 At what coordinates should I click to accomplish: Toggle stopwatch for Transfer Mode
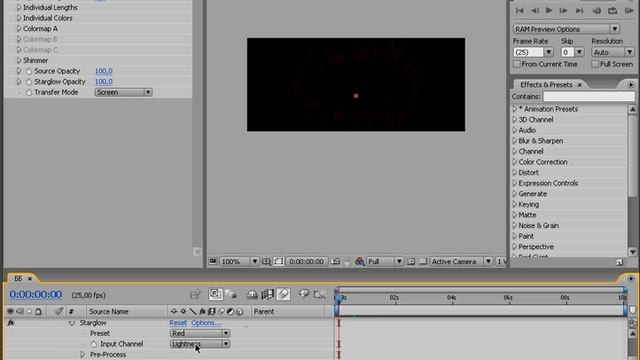[x=29, y=92]
